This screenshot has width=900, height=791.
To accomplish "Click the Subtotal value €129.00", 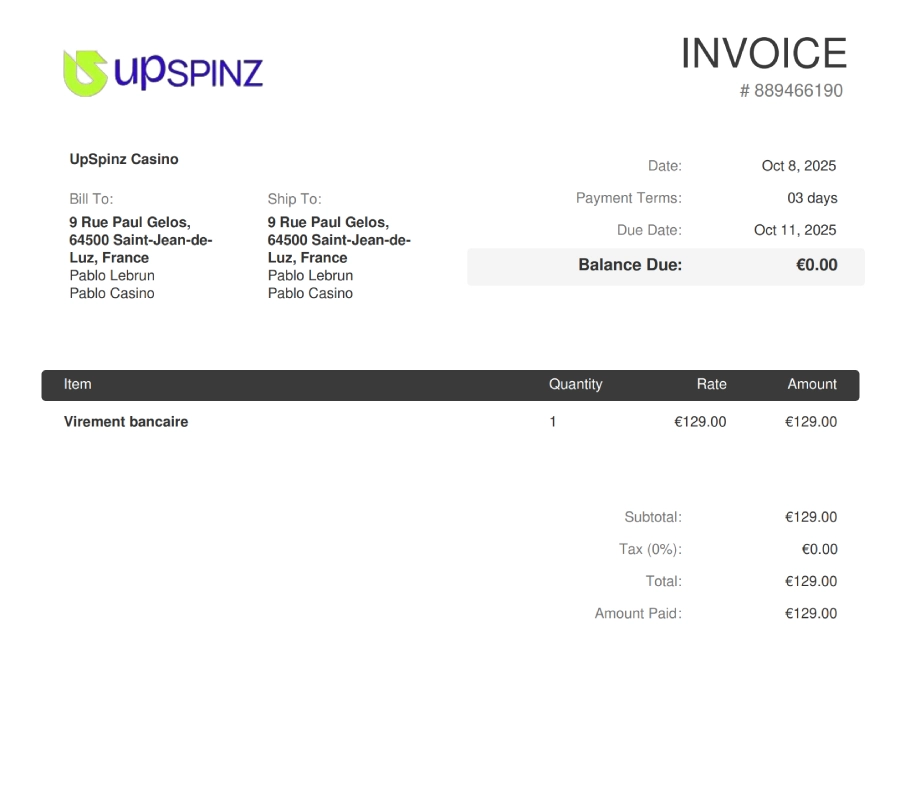I will (811, 517).
